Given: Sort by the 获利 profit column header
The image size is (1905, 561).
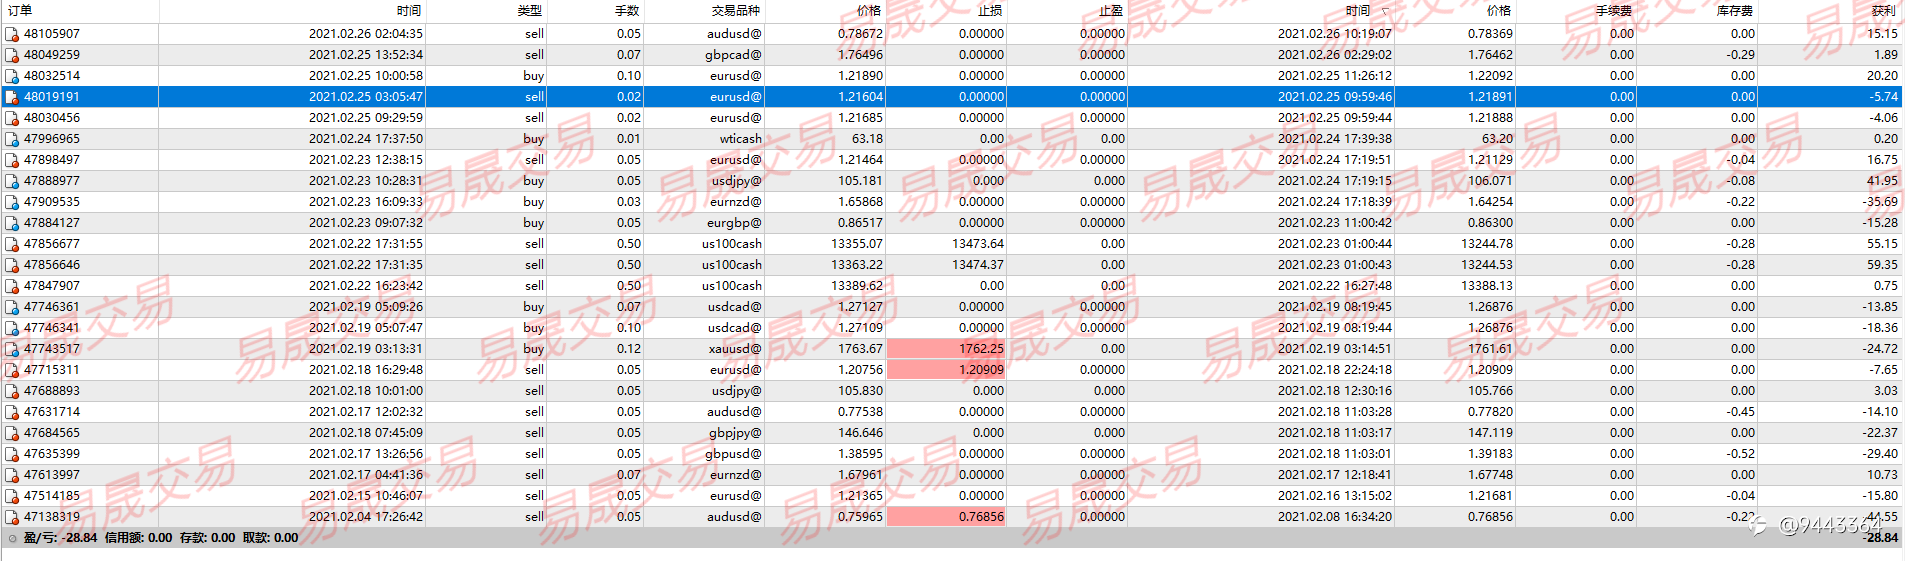Looking at the screenshot, I should tap(1882, 11).
